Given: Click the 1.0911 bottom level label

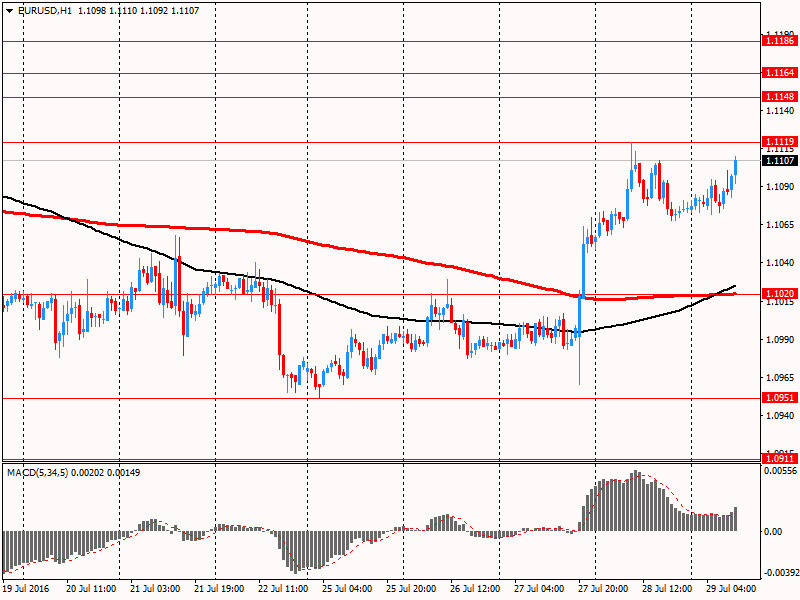Looking at the screenshot, I should click(779, 459).
